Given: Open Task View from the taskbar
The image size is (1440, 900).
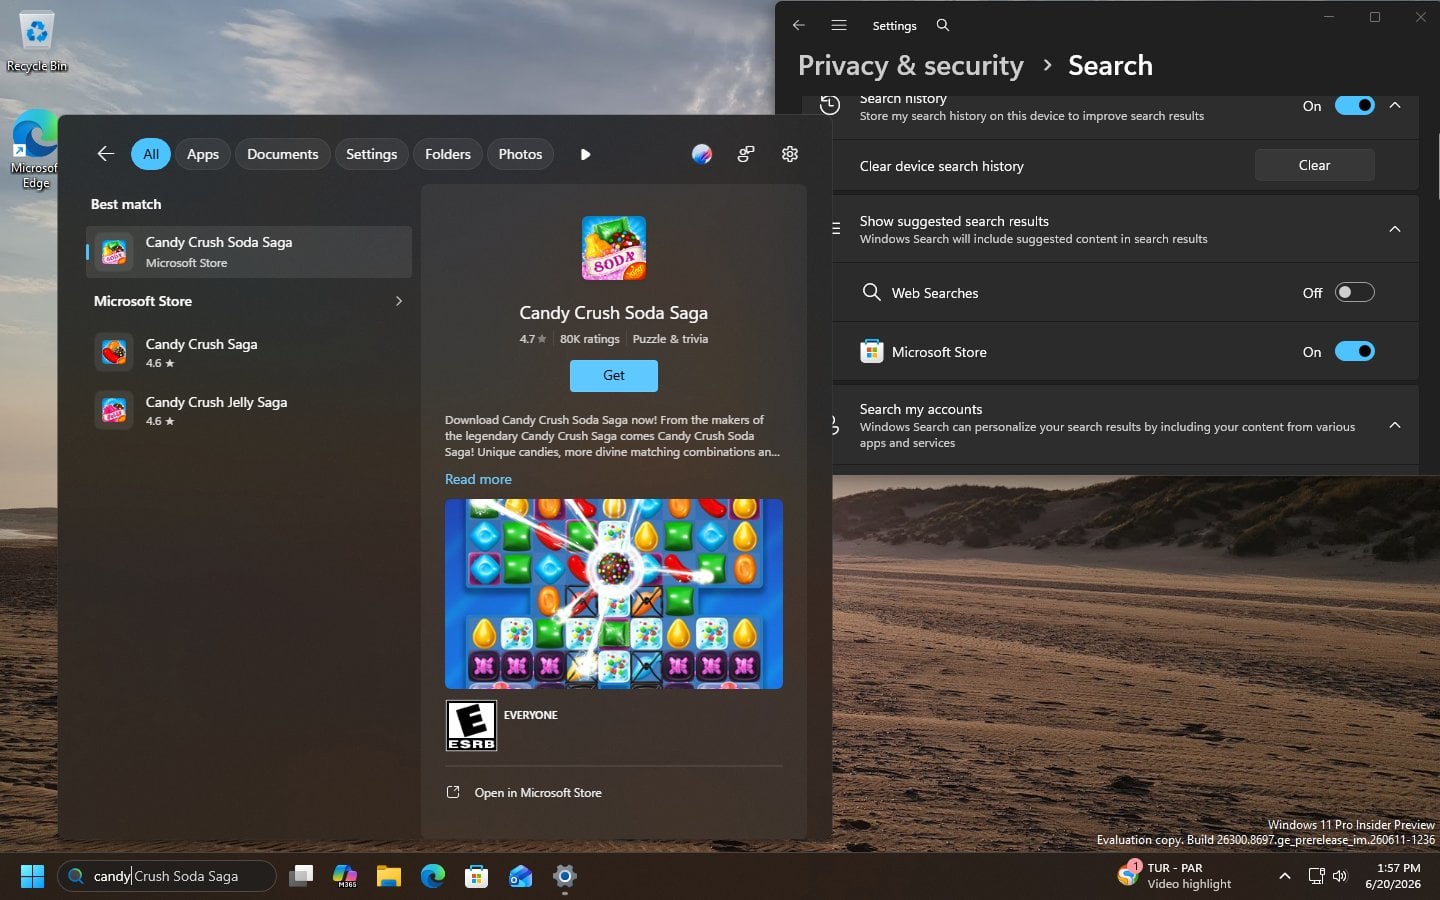Looking at the screenshot, I should click(301, 876).
